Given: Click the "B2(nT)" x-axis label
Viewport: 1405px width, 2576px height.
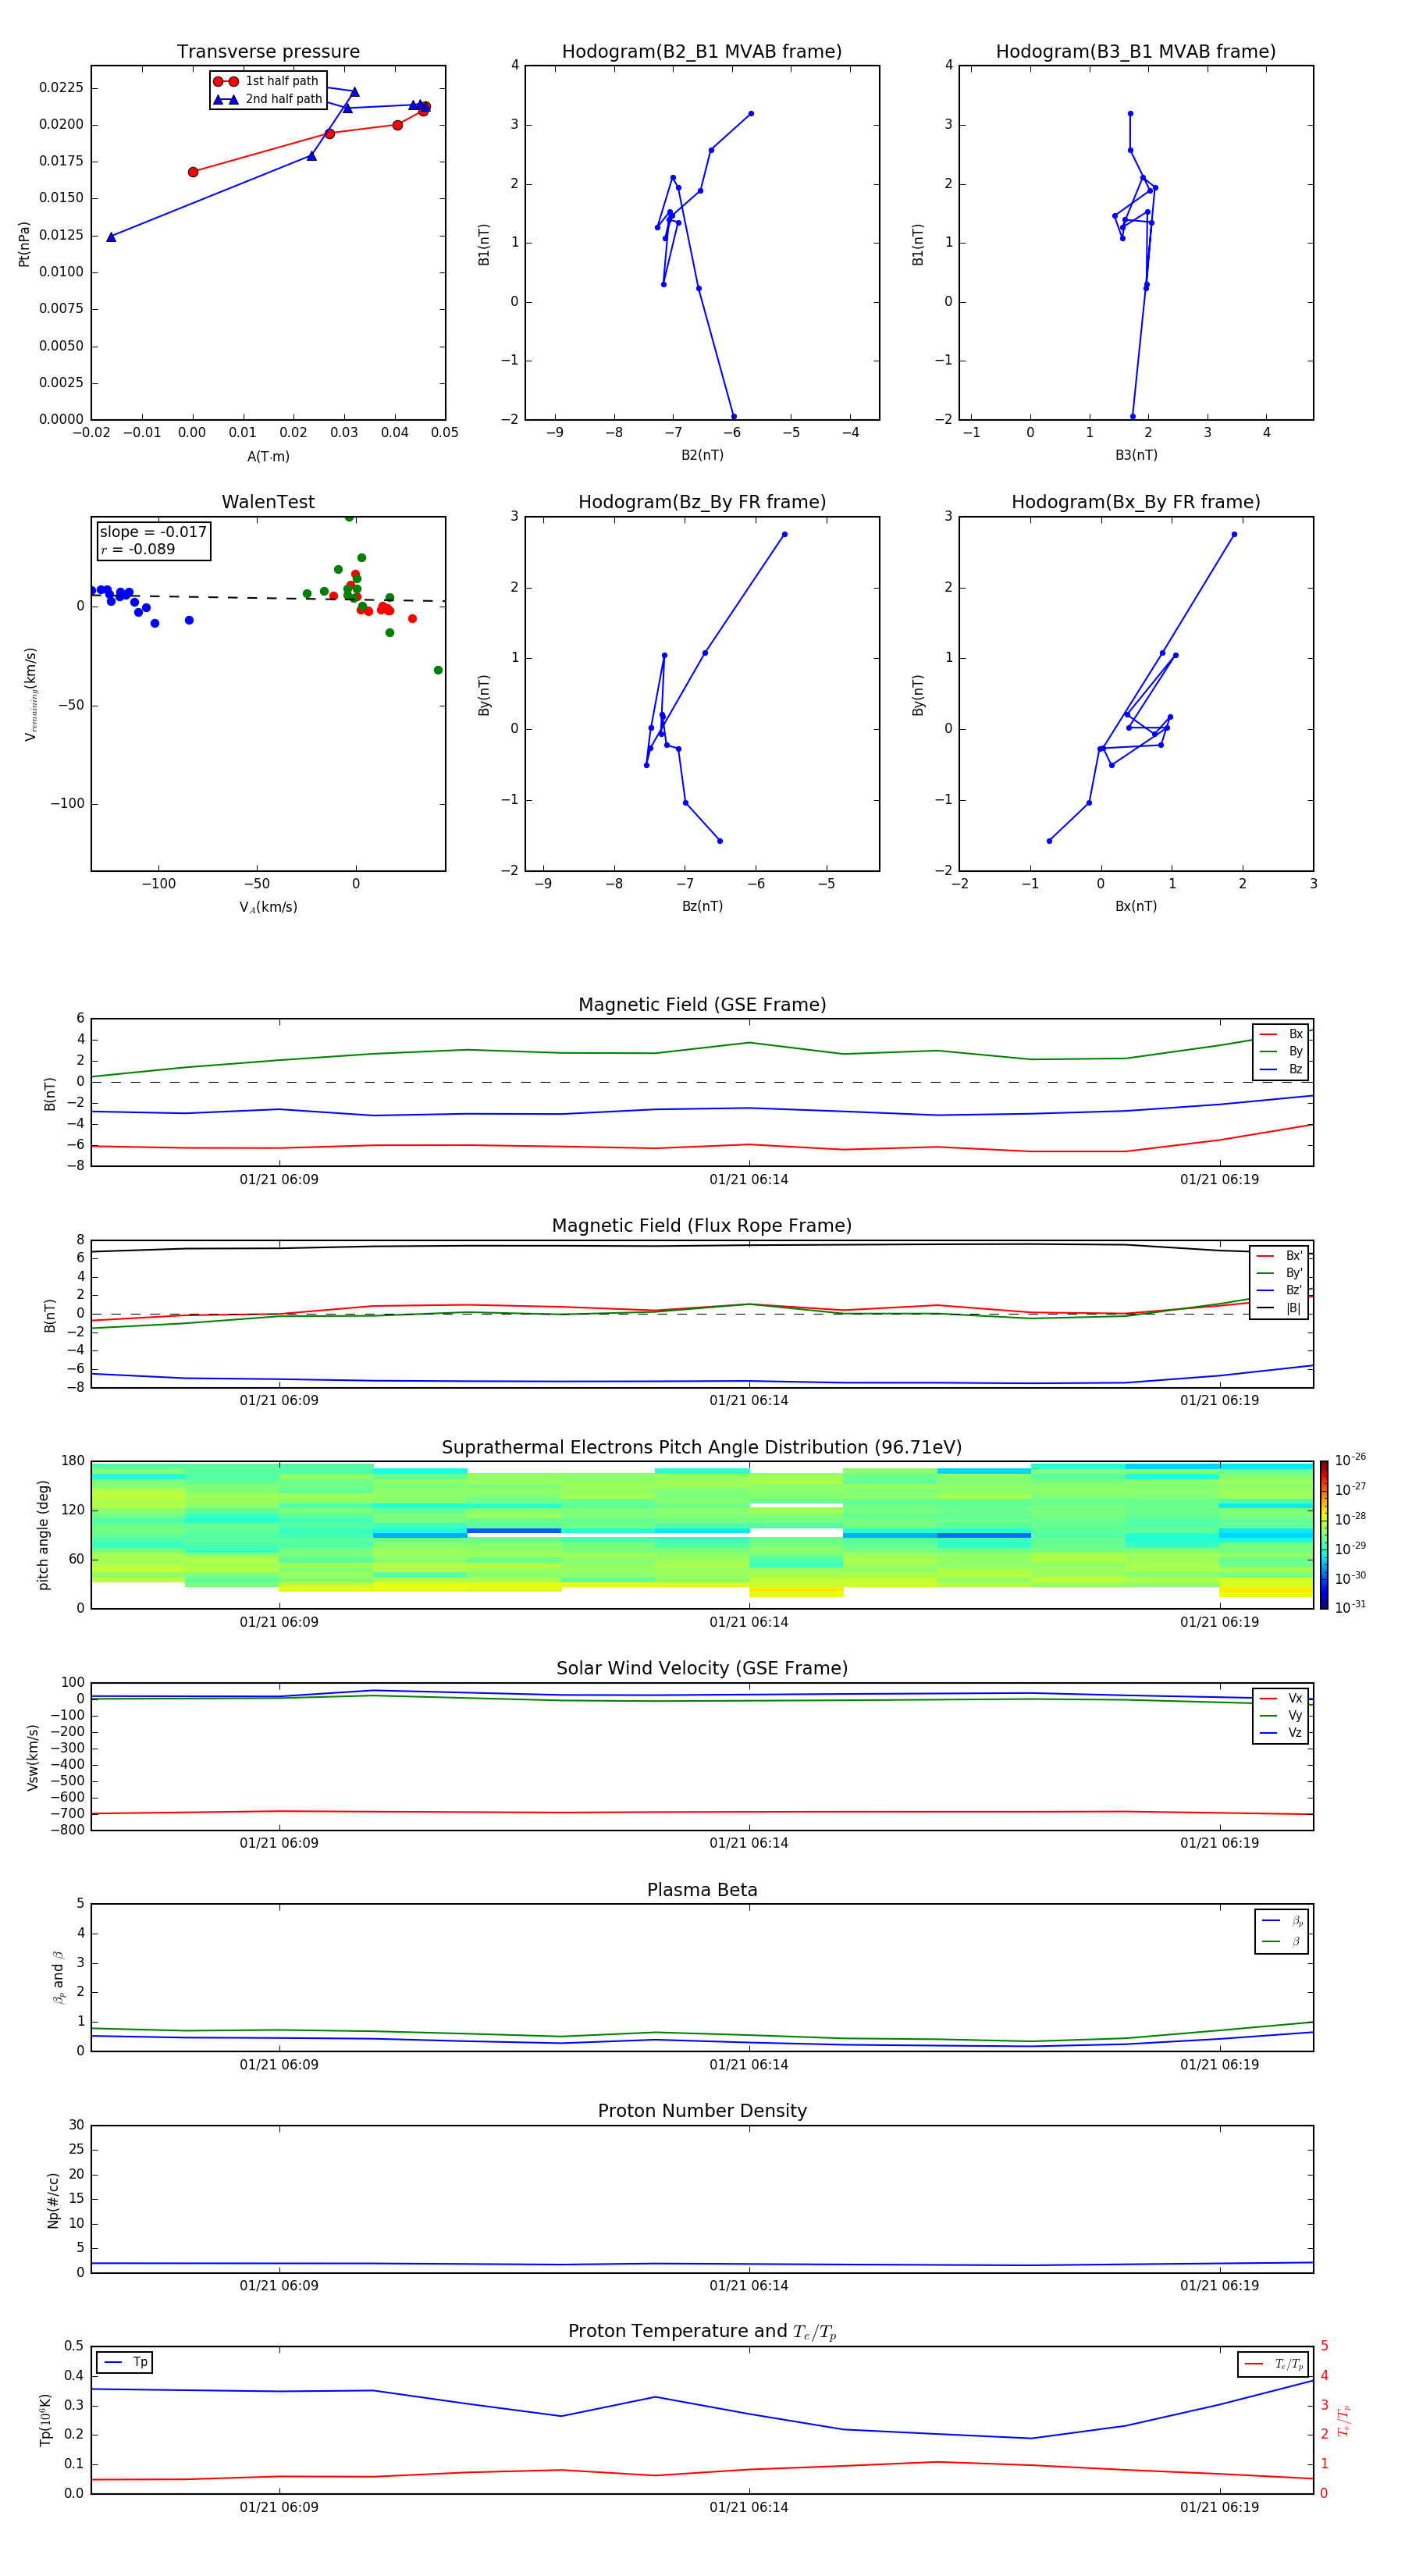Looking at the screenshot, I should [x=702, y=455].
